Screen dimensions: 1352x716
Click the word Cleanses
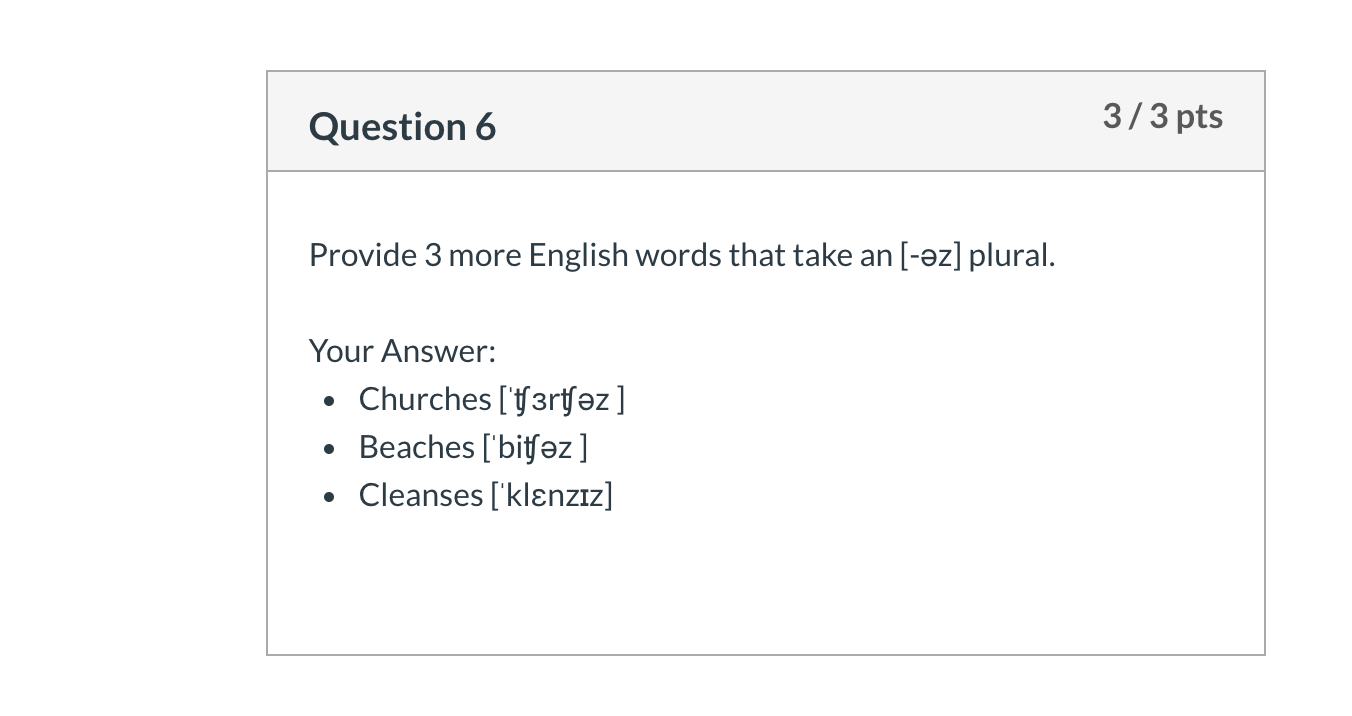pos(421,495)
